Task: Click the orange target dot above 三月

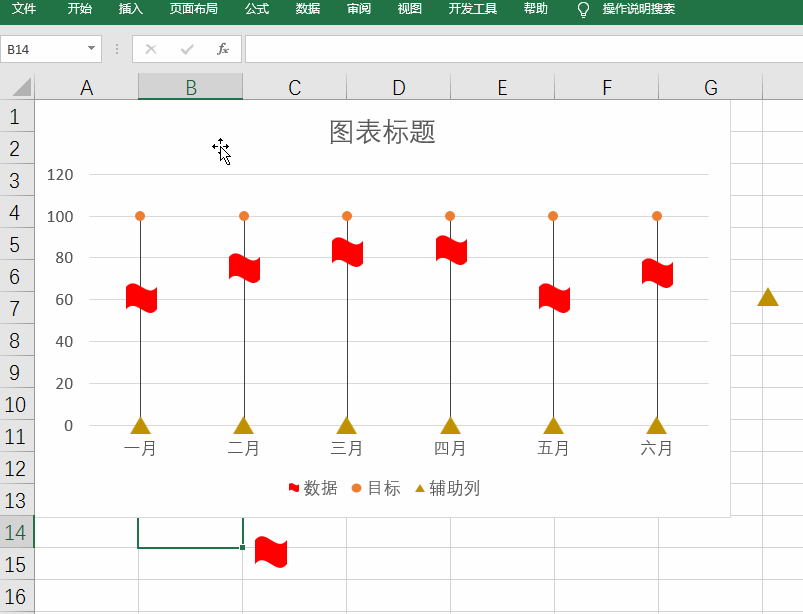Action: click(x=347, y=216)
